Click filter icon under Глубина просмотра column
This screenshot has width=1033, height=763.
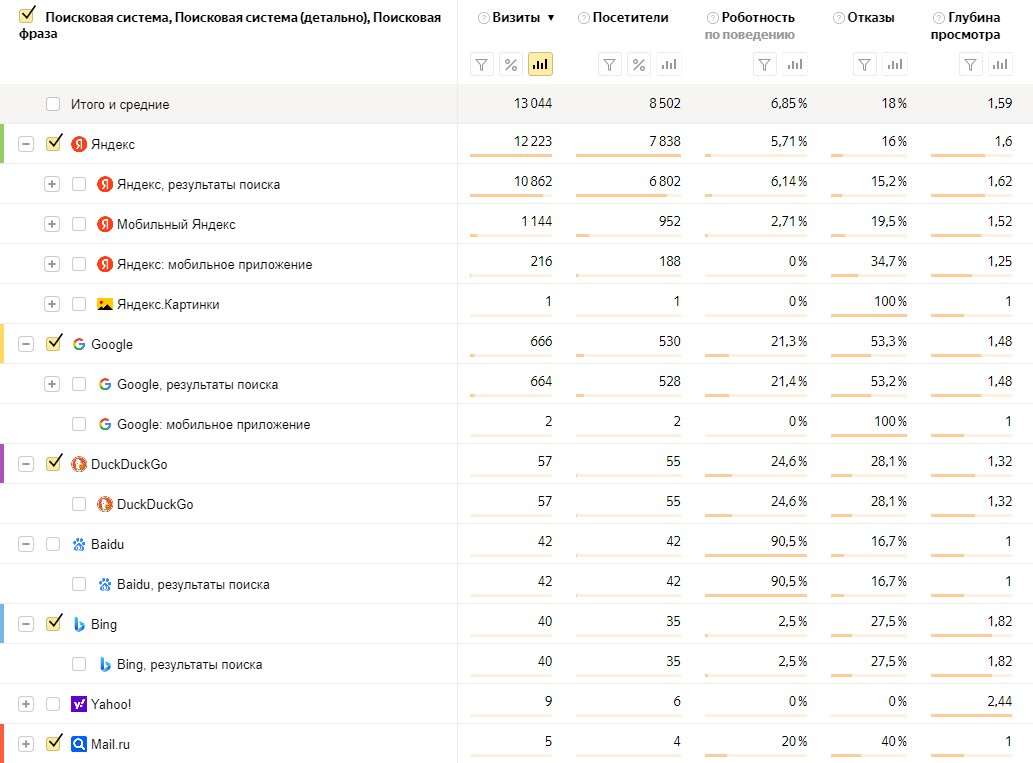[969, 65]
